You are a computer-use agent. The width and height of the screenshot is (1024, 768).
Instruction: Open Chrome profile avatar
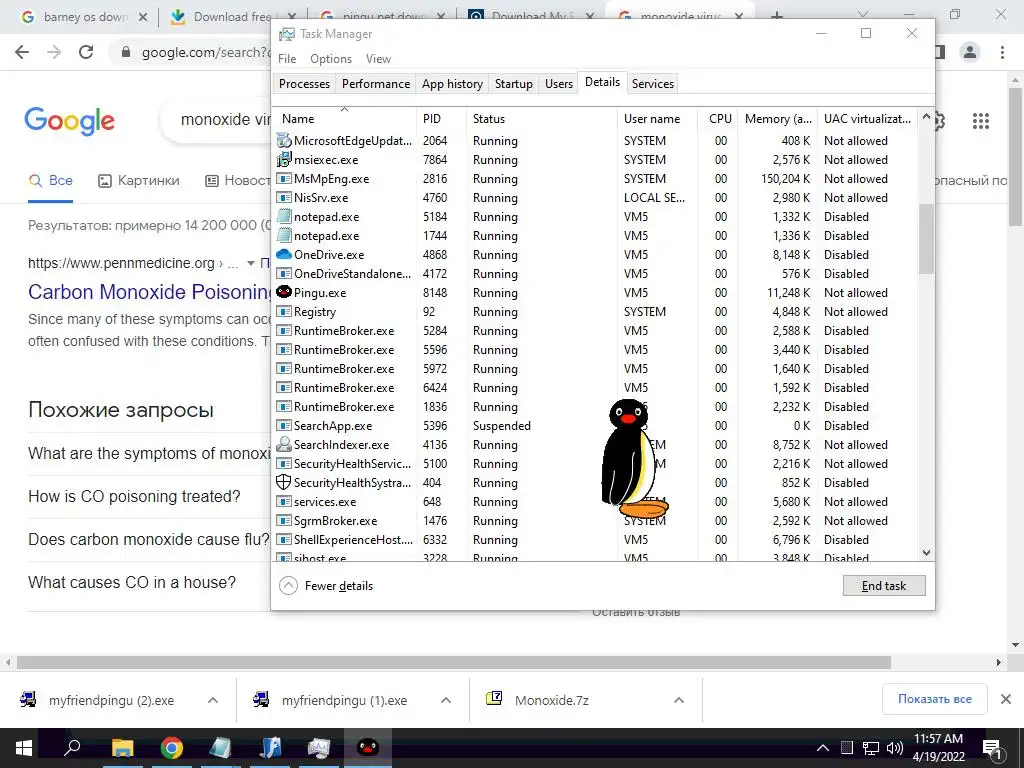pos(970,52)
